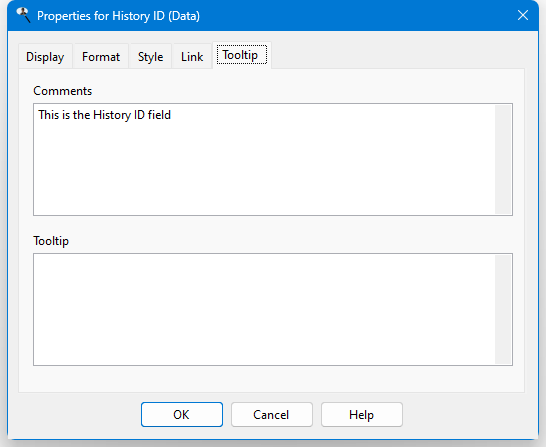This screenshot has width=546, height=447.
Task: Focus the empty Tooltip text box
Action: pyautogui.click(x=265, y=309)
